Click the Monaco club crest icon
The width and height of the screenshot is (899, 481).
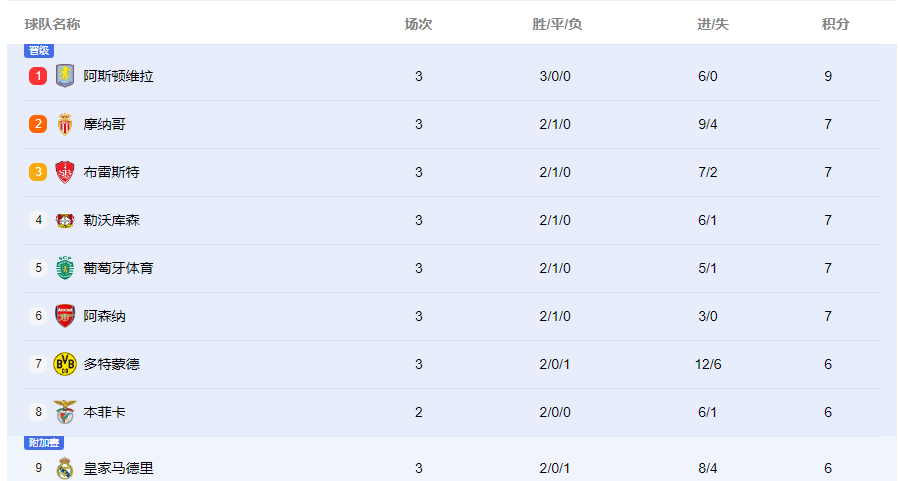tap(65, 124)
